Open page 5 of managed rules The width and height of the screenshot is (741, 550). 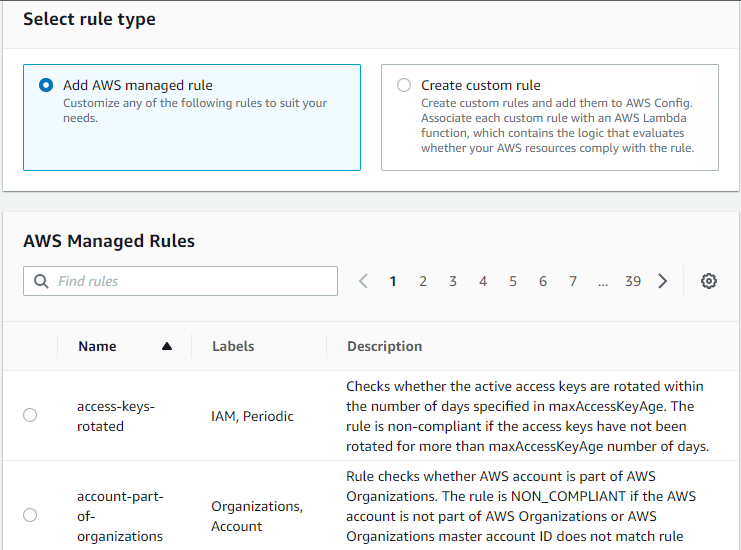[x=513, y=281]
